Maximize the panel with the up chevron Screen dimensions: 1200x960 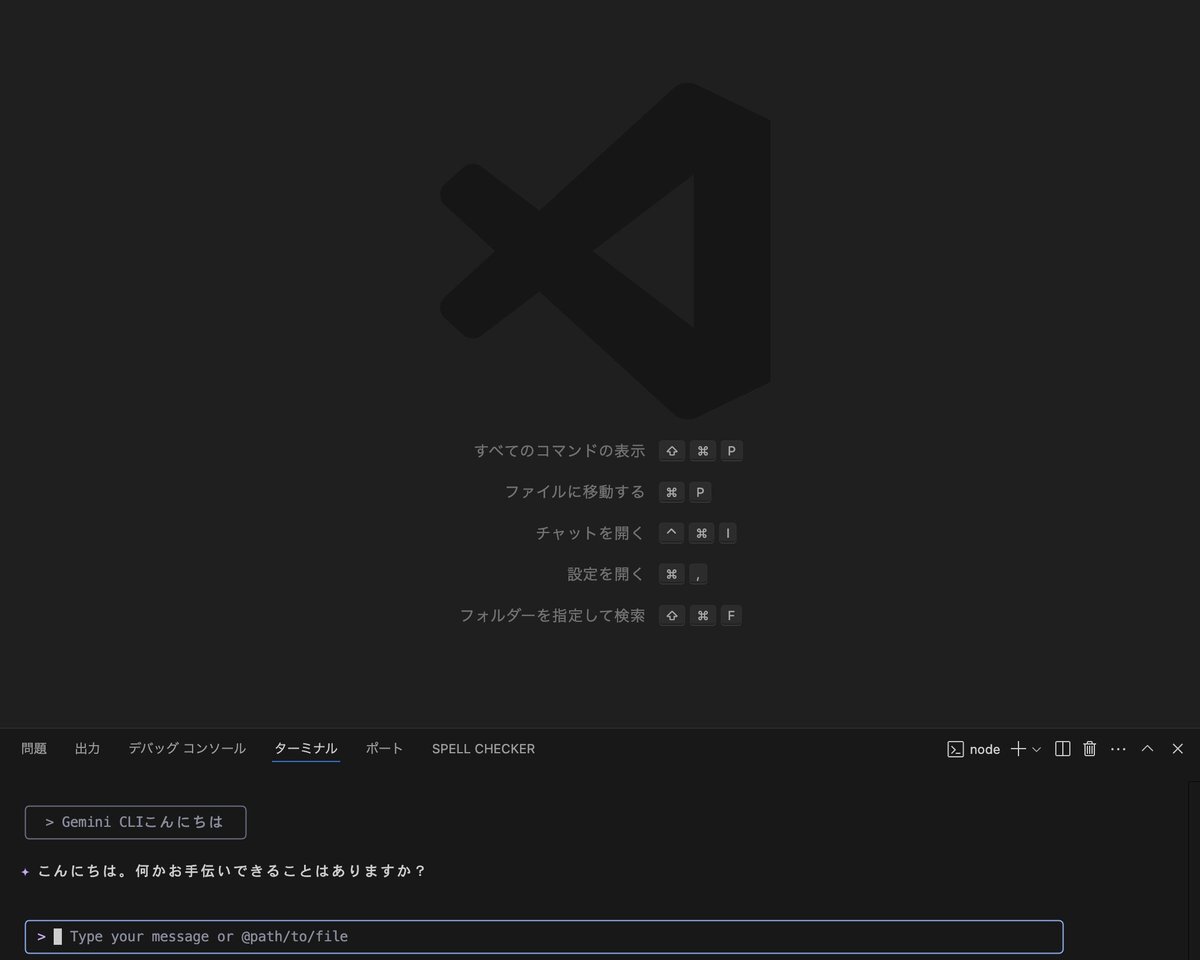1148,749
